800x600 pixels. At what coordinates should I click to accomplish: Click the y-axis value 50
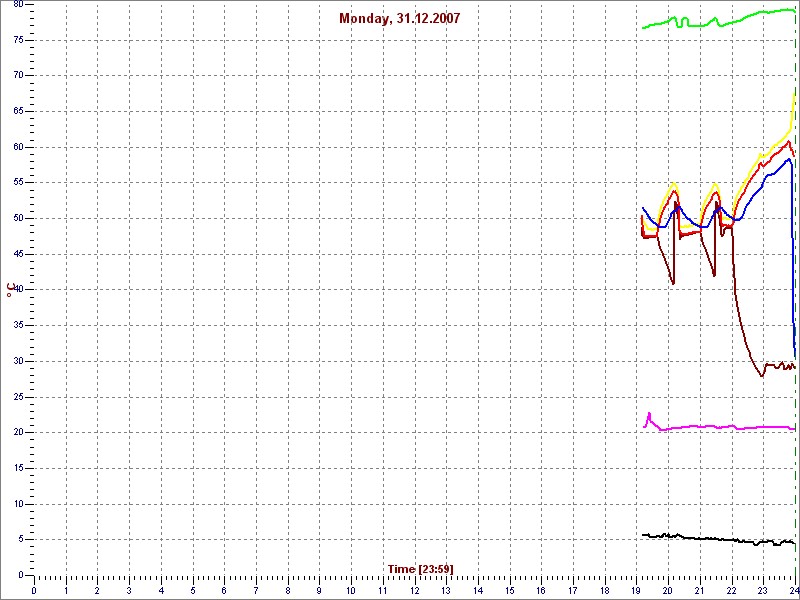pos(18,218)
